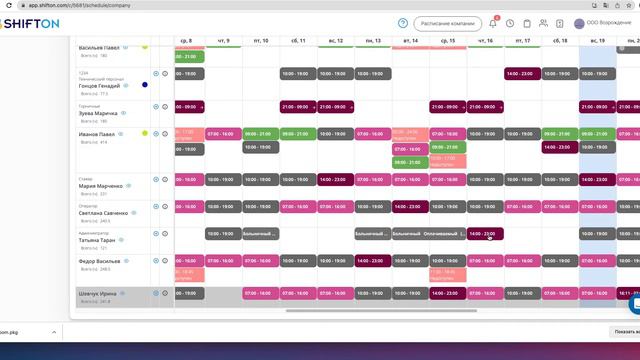Toggle eye icon next to Мария Марченко
The width and height of the screenshot is (640, 360).
click(x=129, y=186)
